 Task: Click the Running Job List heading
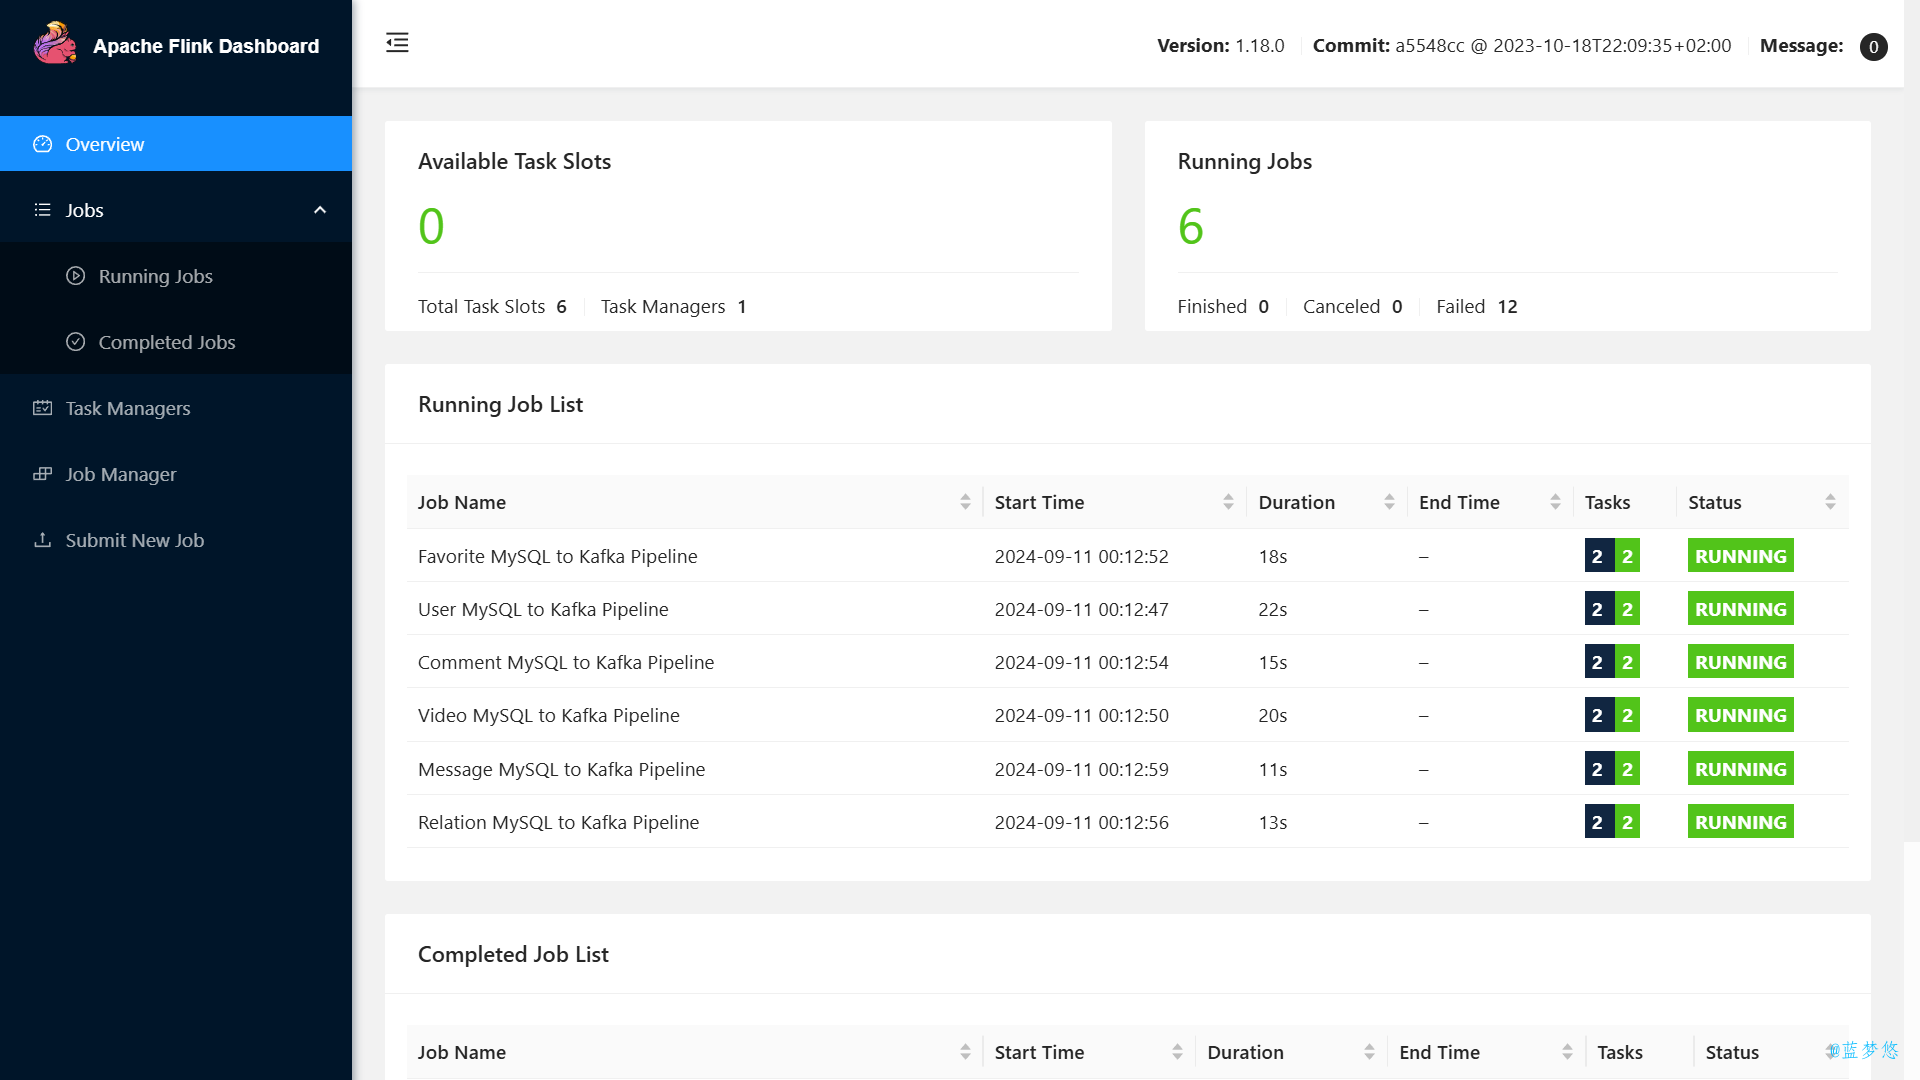[500, 404]
